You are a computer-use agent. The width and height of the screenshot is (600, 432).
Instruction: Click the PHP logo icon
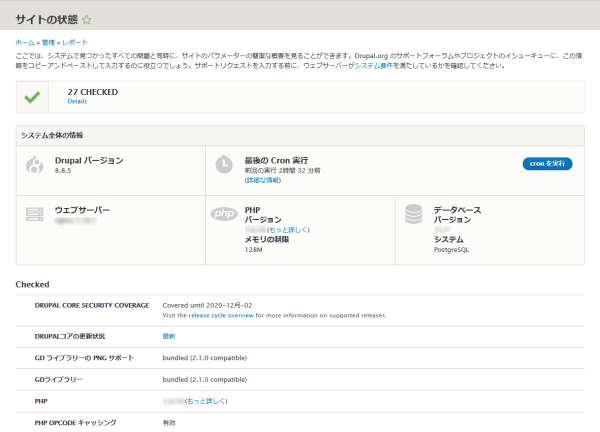[x=224, y=214]
